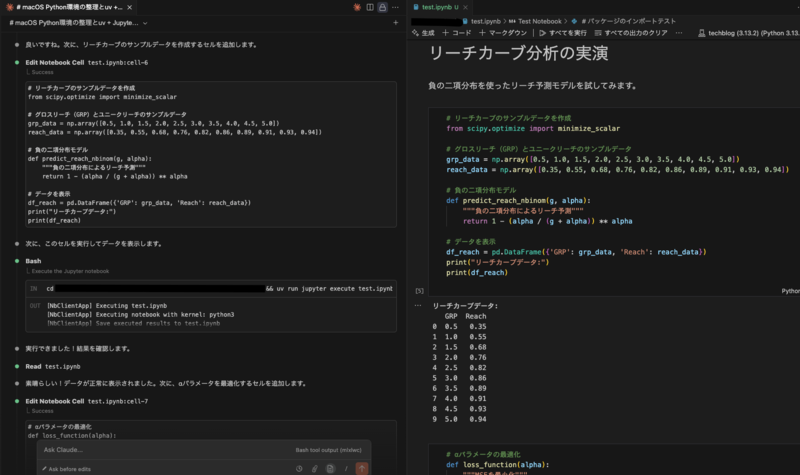Image resolution: width=800 pixels, height=475 pixels.
Task: Click the Ask Claude input field
Action: pos(163,449)
